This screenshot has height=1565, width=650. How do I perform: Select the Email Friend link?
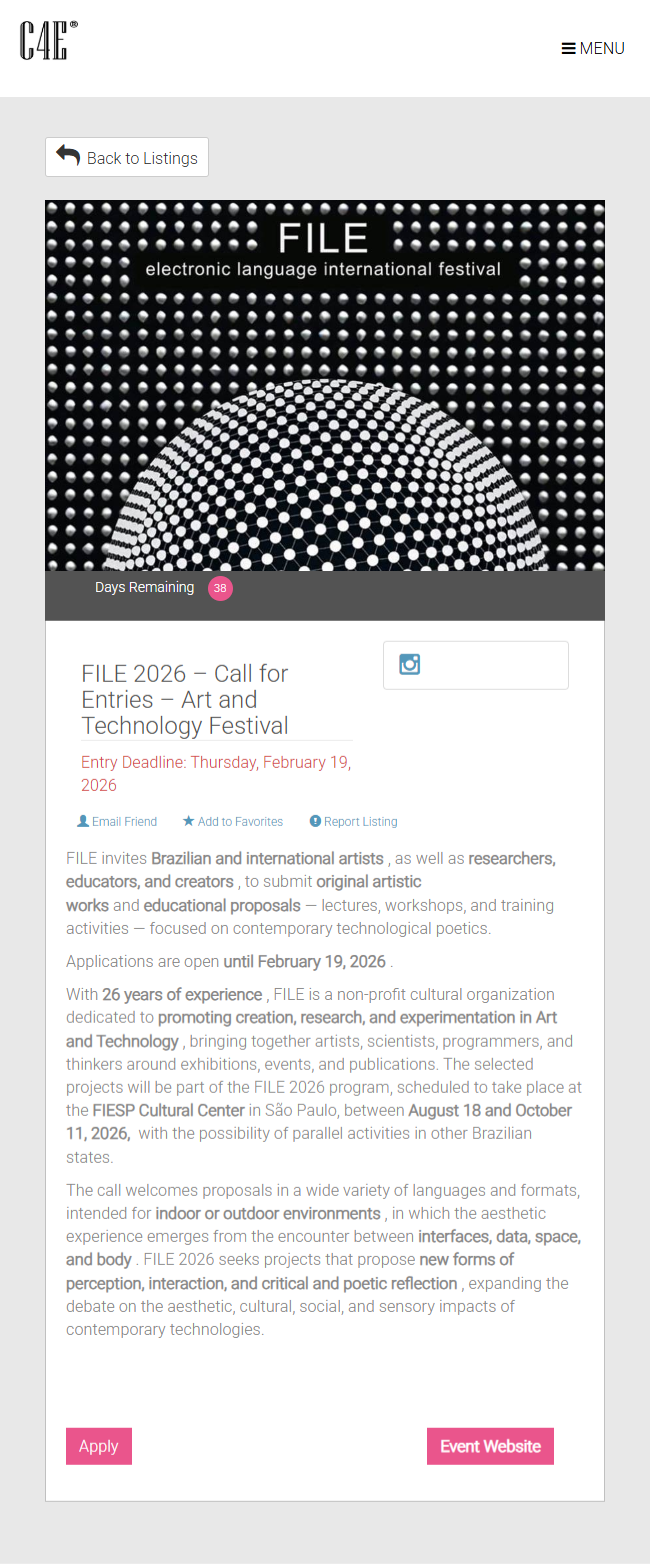click(x=124, y=822)
